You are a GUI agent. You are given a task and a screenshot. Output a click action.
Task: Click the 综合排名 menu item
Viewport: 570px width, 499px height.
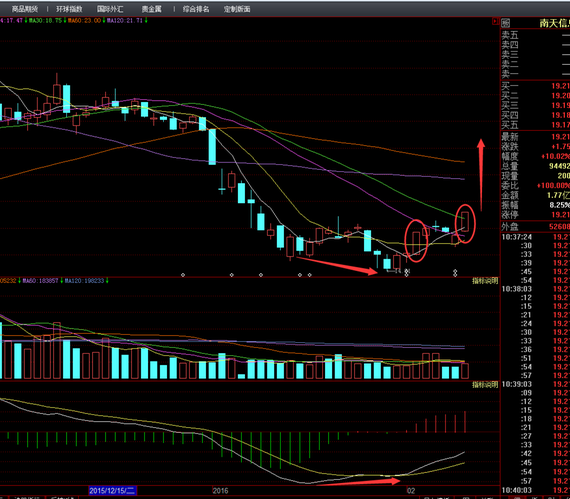click(196, 9)
